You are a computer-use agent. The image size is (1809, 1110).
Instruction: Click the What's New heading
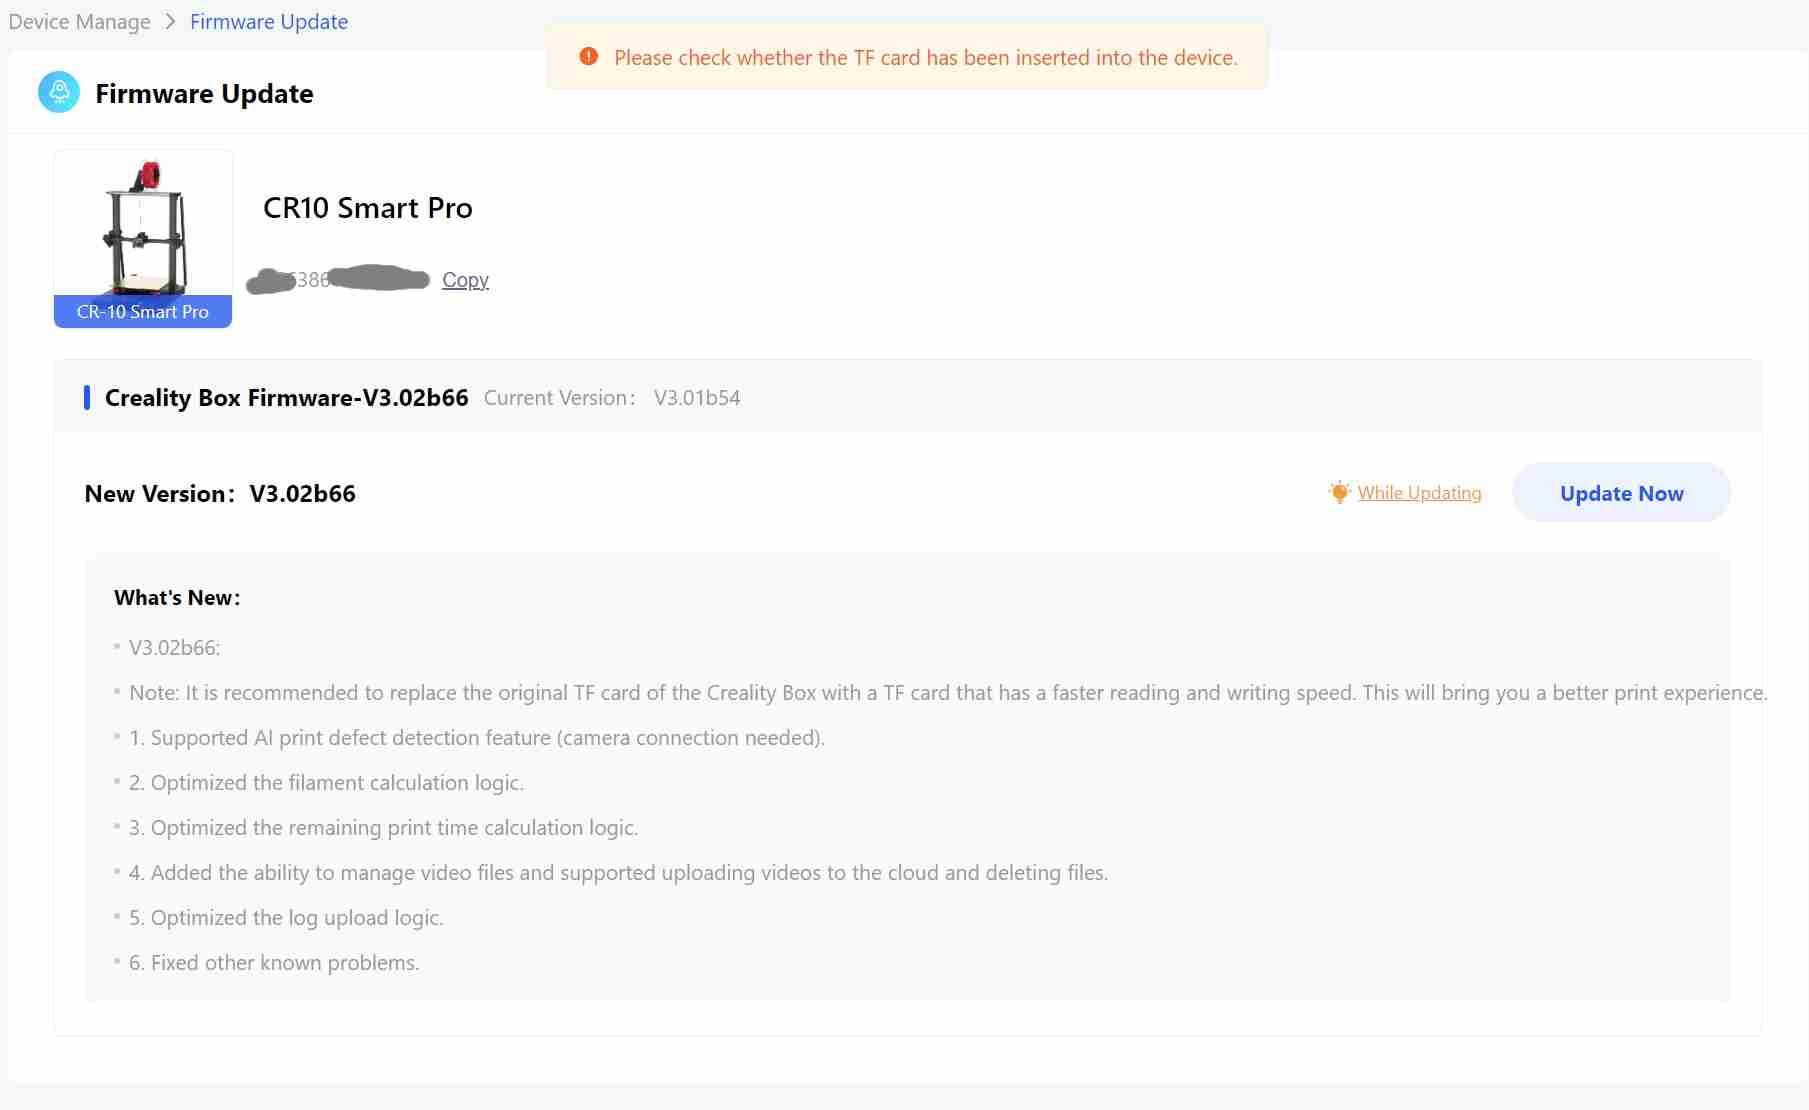[x=177, y=598]
